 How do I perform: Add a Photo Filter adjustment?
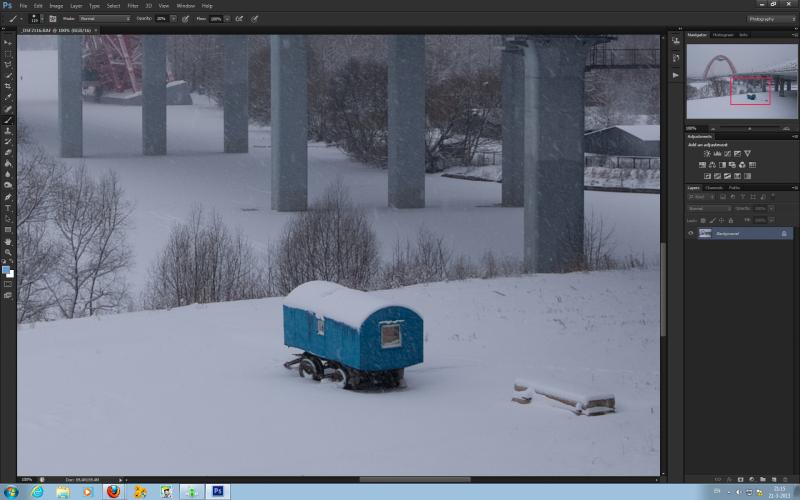(732, 165)
